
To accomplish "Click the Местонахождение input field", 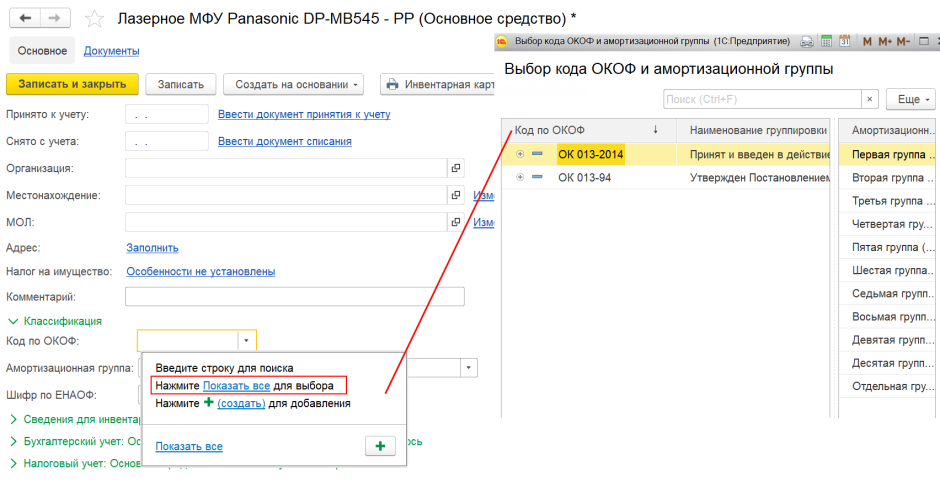I will (x=287, y=195).
